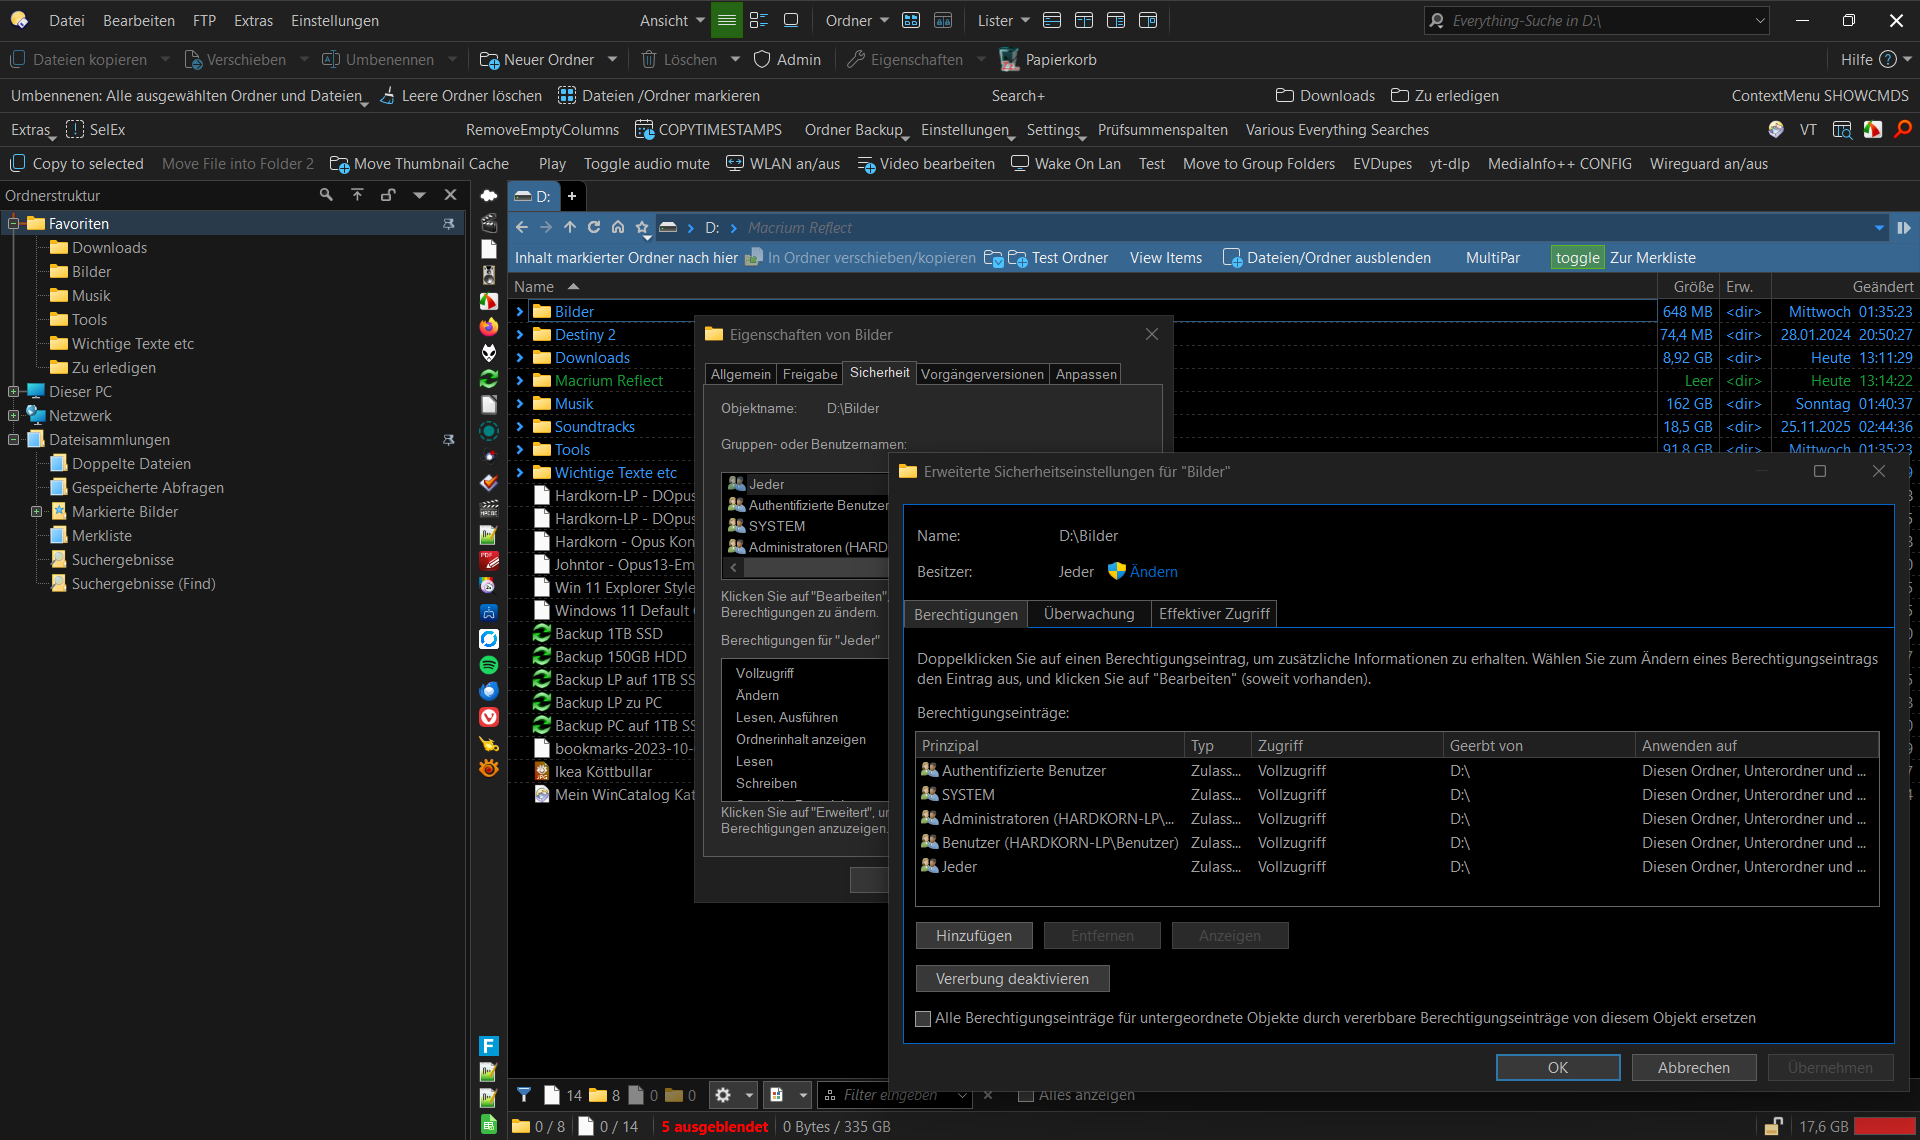Check the replace child permission entries checkbox
Viewport: 1920px width, 1140px height.
coord(923,1019)
